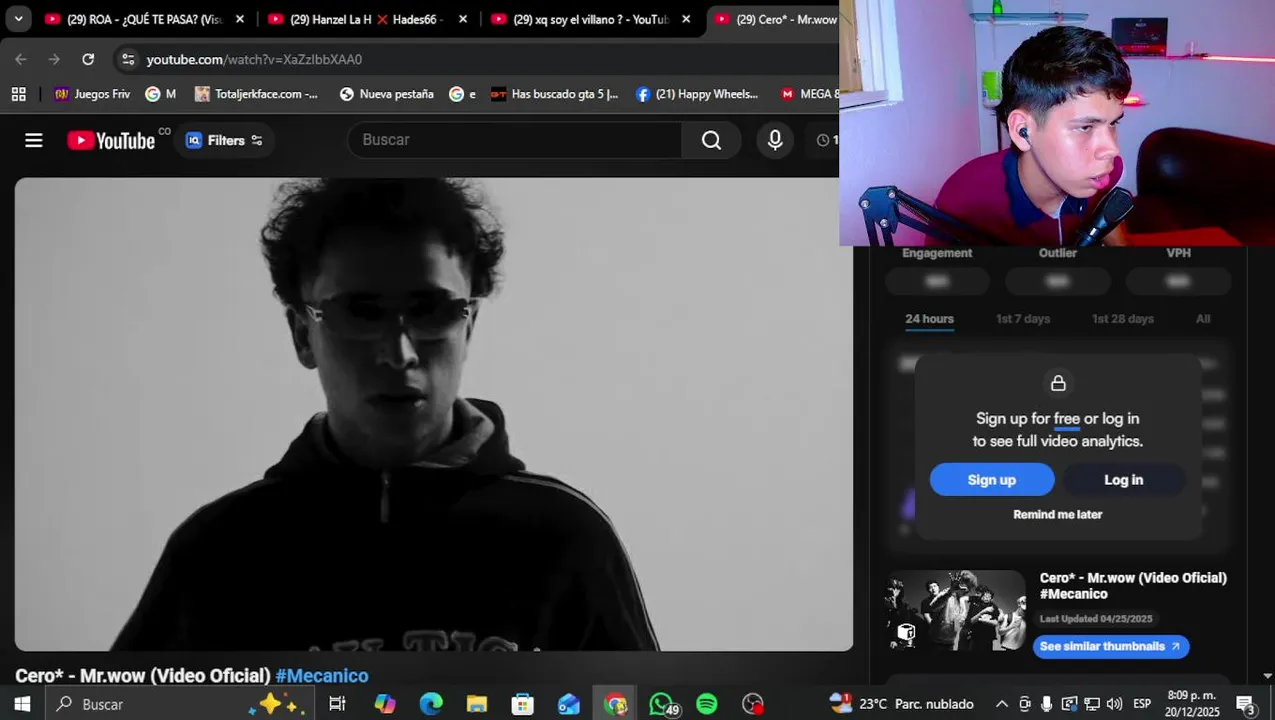1275x720 pixels.
Task: Submit search with the magnifier button
Action: (x=711, y=140)
